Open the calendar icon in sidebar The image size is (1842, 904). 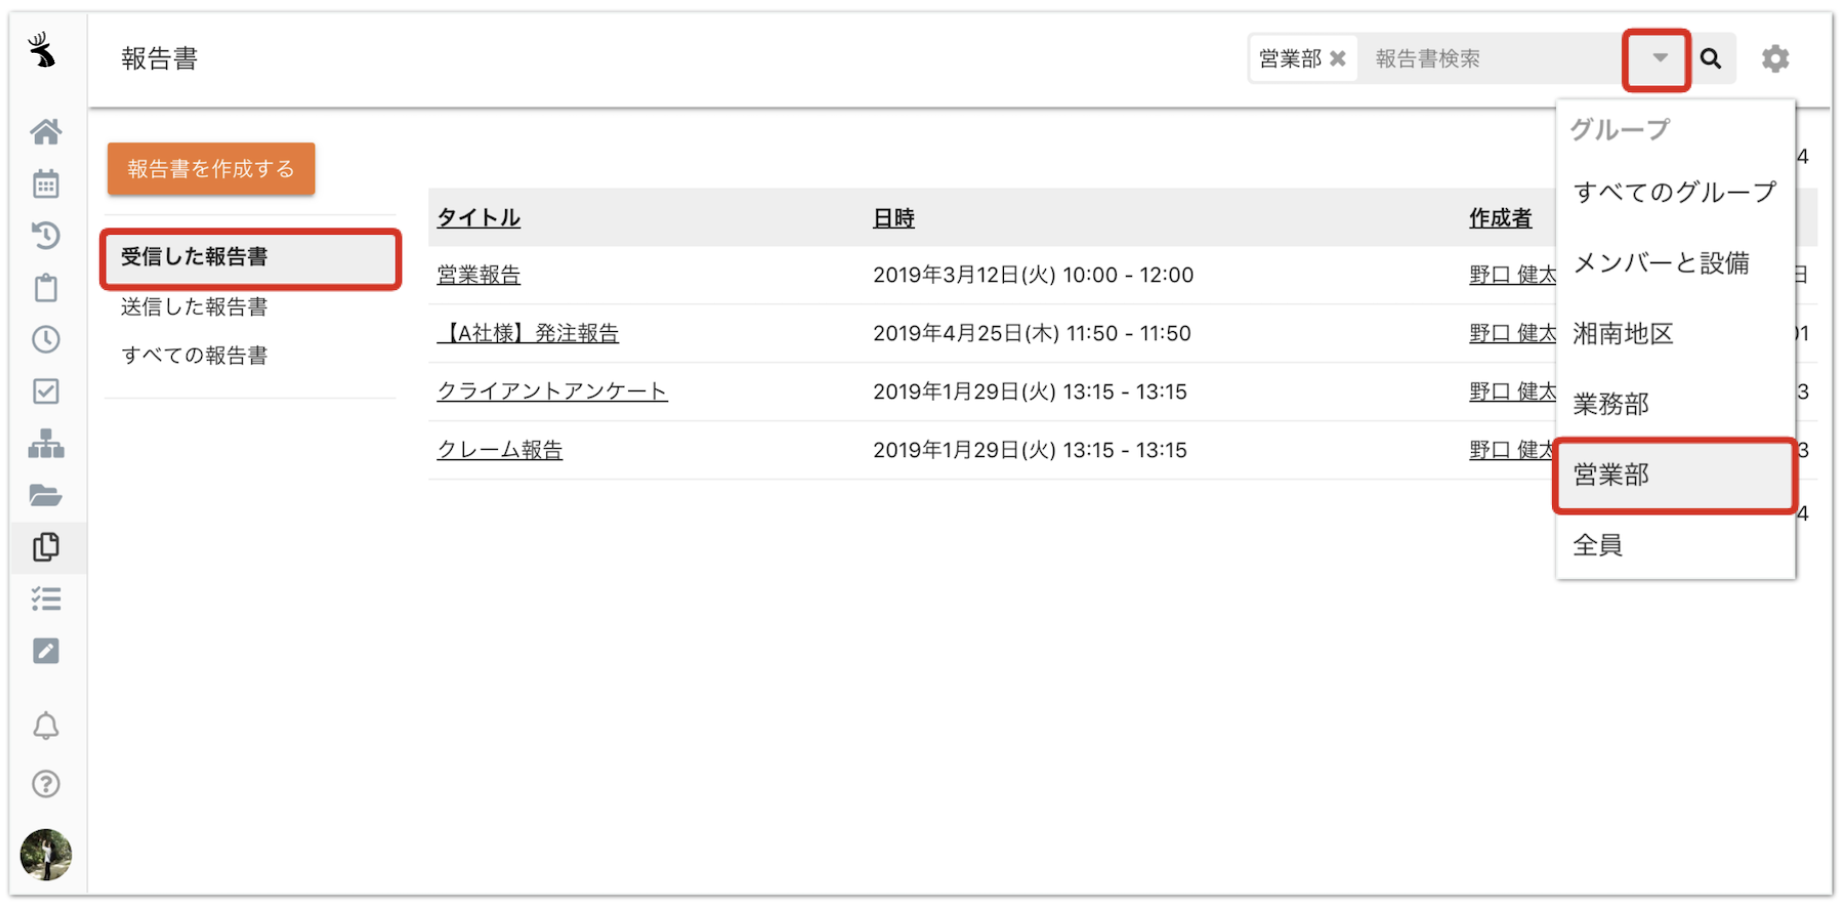coord(46,184)
